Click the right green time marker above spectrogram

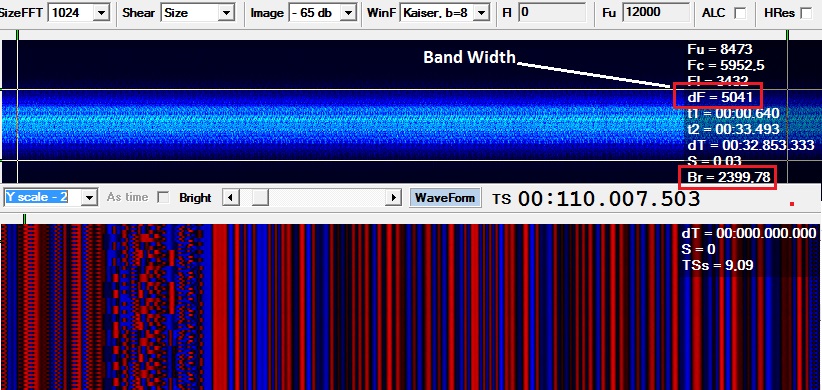[787, 35]
